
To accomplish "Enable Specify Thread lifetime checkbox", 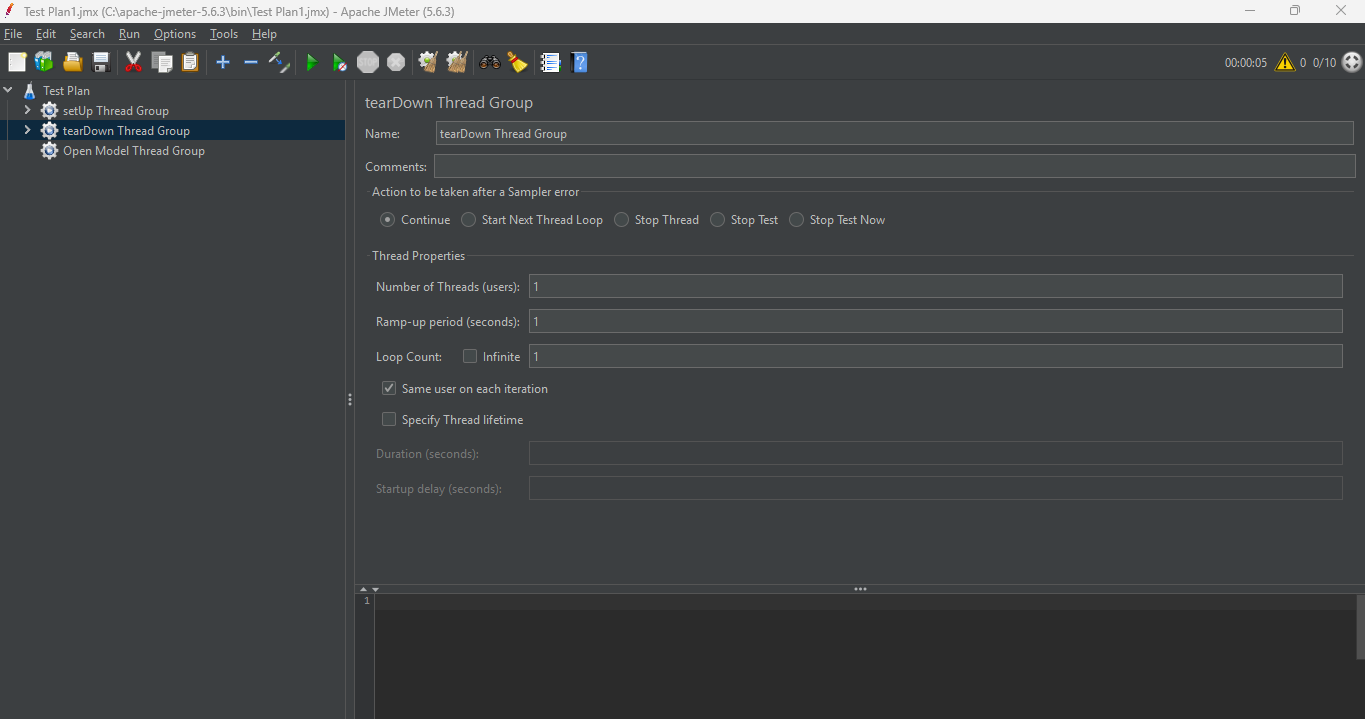I will pyautogui.click(x=389, y=419).
